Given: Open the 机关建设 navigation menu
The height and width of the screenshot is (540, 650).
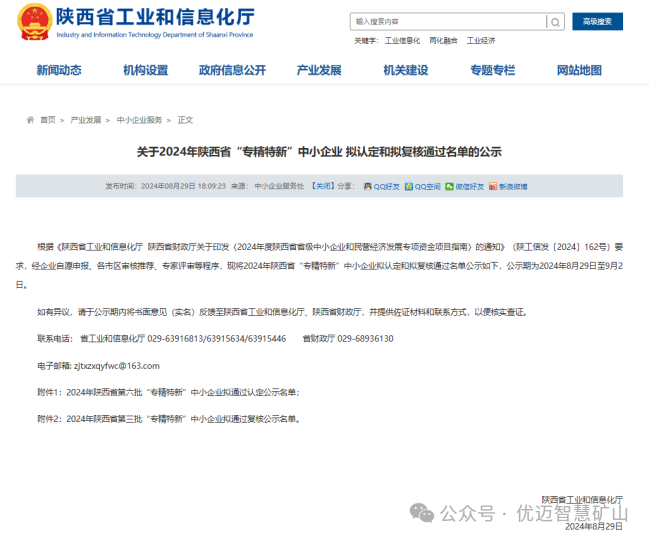Looking at the screenshot, I should [x=405, y=70].
